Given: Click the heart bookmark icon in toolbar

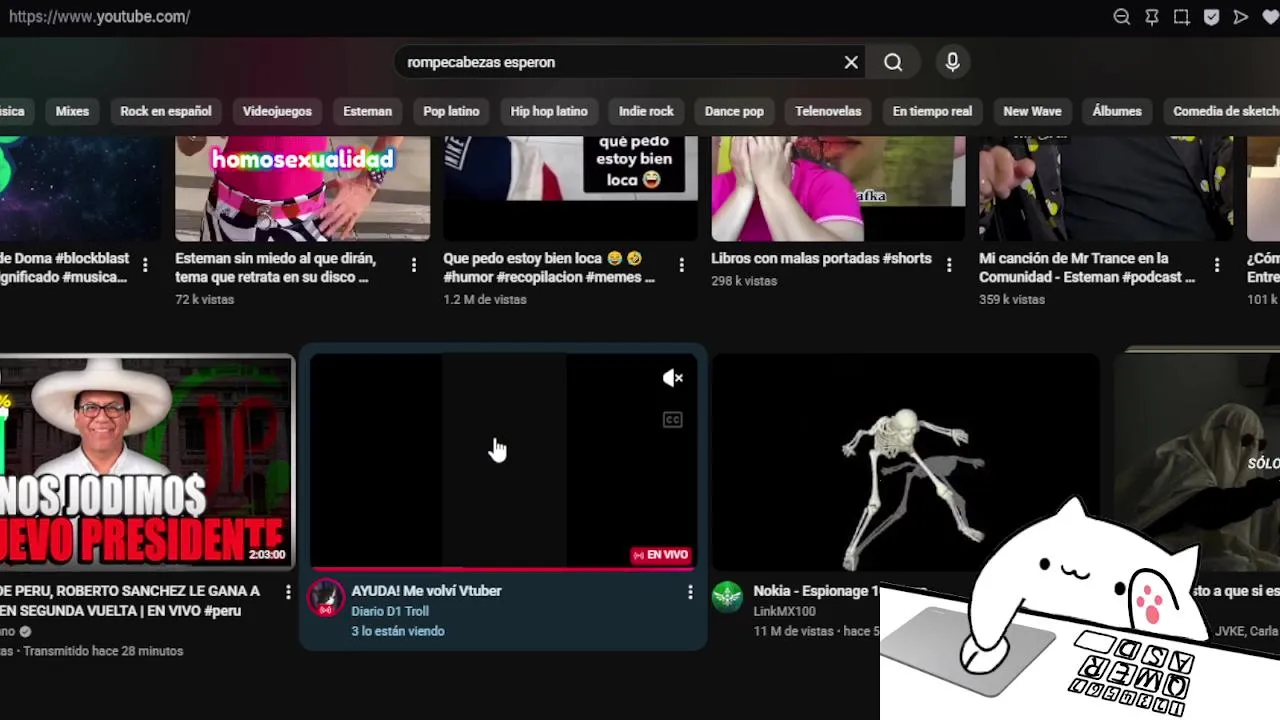Looking at the screenshot, I should coord(1270,17).
